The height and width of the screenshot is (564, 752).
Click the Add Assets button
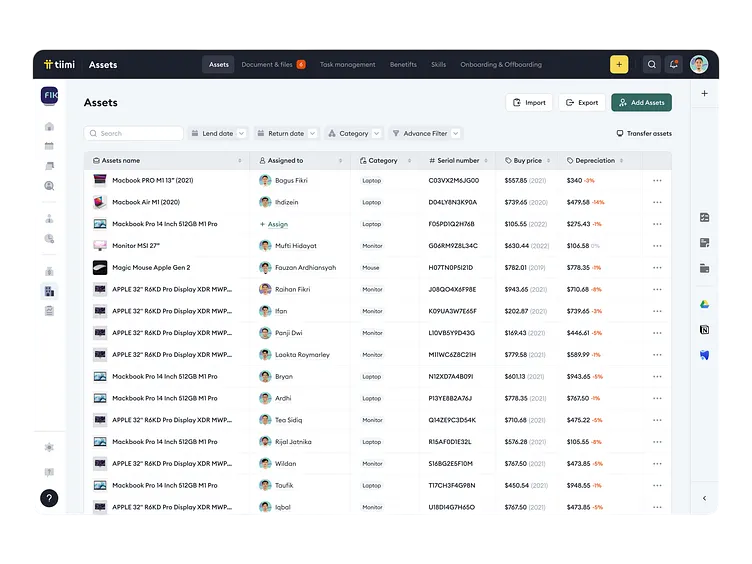pyautogui.click(x=641, y=102)
